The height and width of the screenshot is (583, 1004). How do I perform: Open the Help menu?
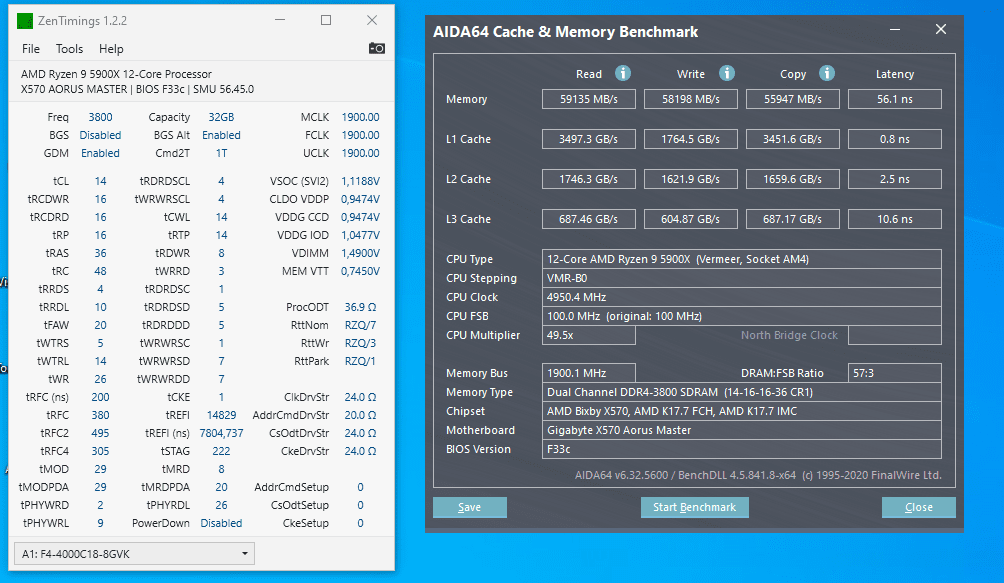[111, 49]
